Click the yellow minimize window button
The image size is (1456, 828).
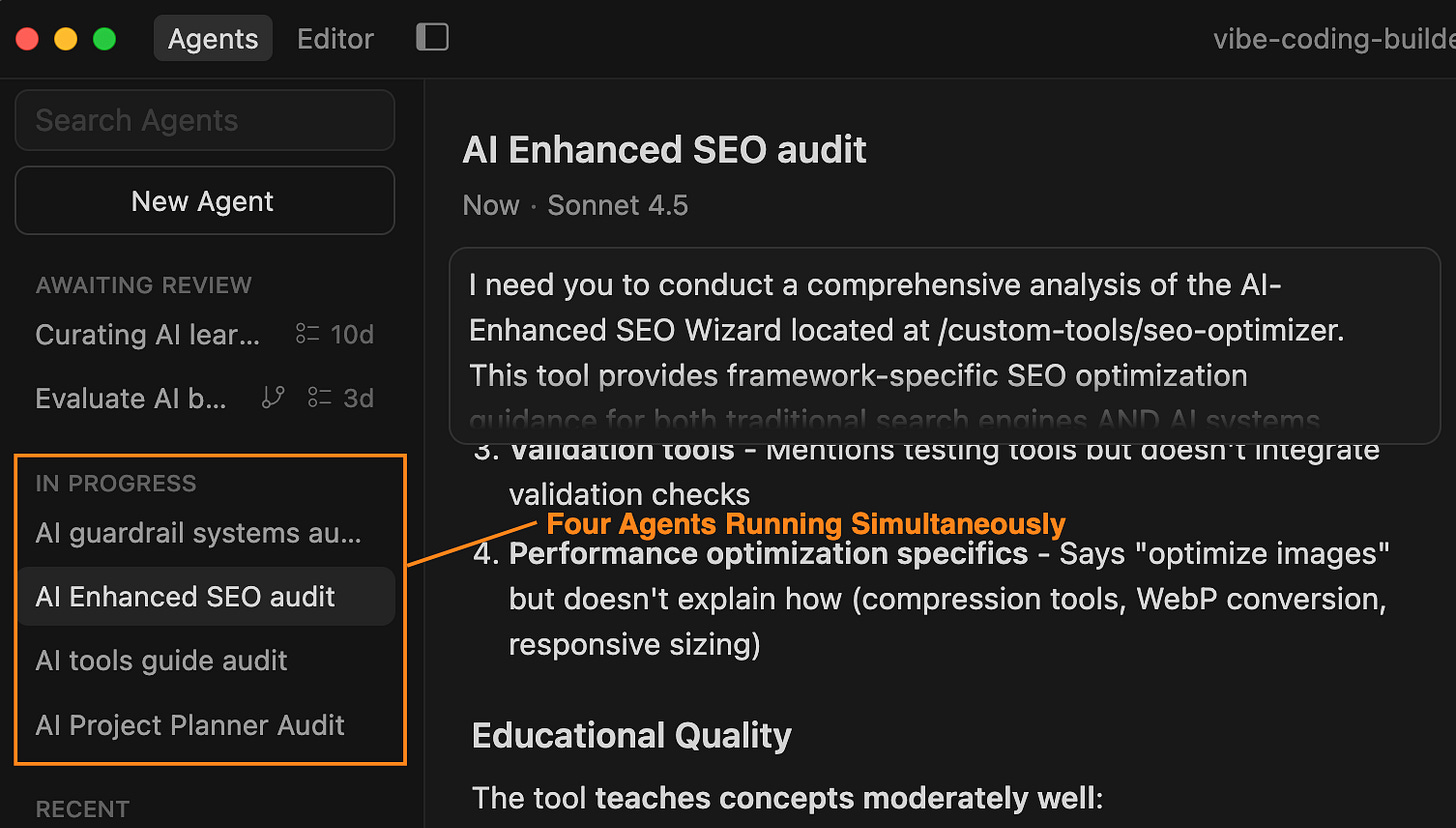65,39
